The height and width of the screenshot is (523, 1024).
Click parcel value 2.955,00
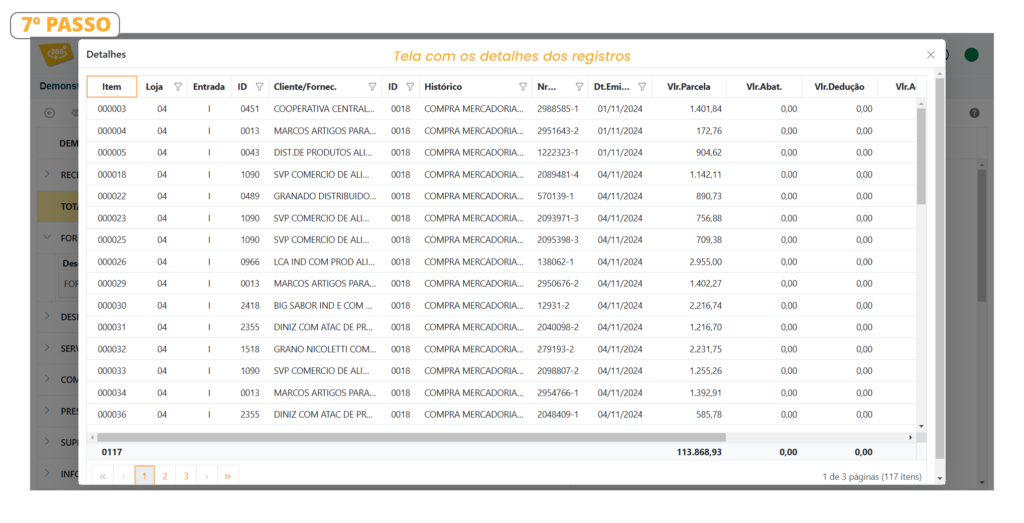[705, 262]
